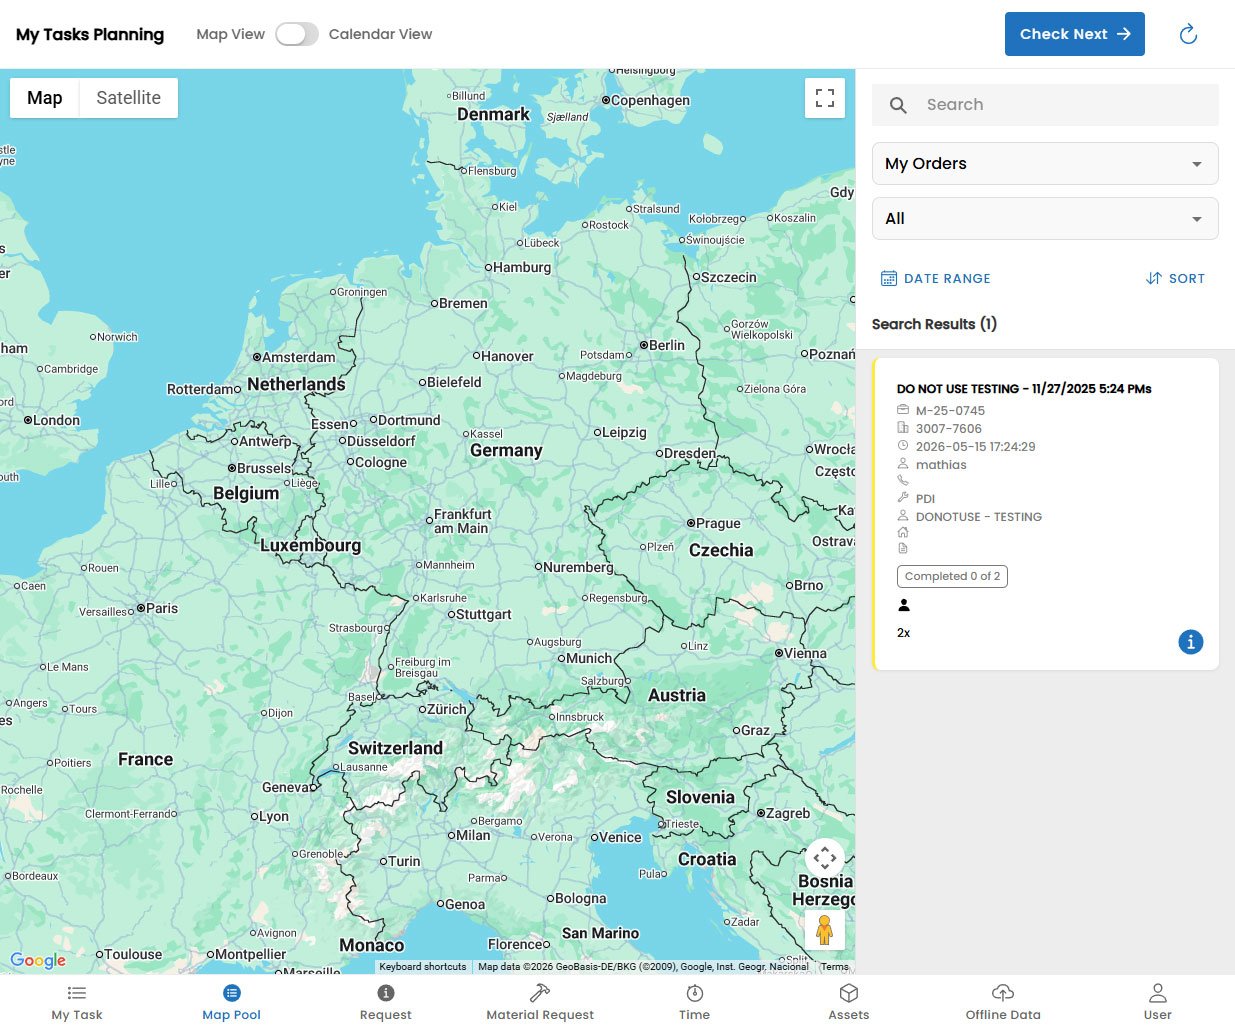Click the card icon beside M-25-0745
1235x1031 pixels.
pos(903,410)
